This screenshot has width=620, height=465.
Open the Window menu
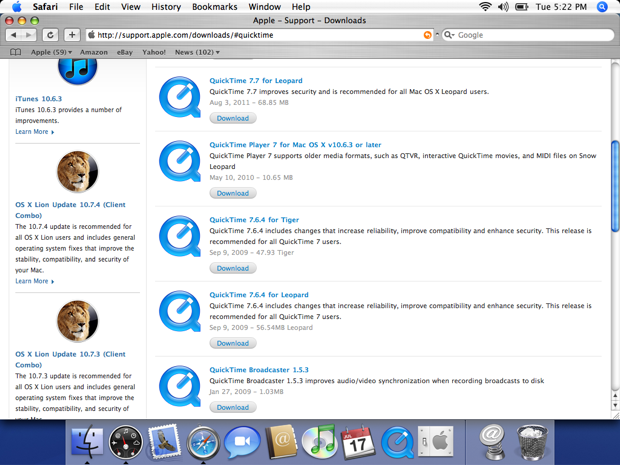click(x=265, y=7)
